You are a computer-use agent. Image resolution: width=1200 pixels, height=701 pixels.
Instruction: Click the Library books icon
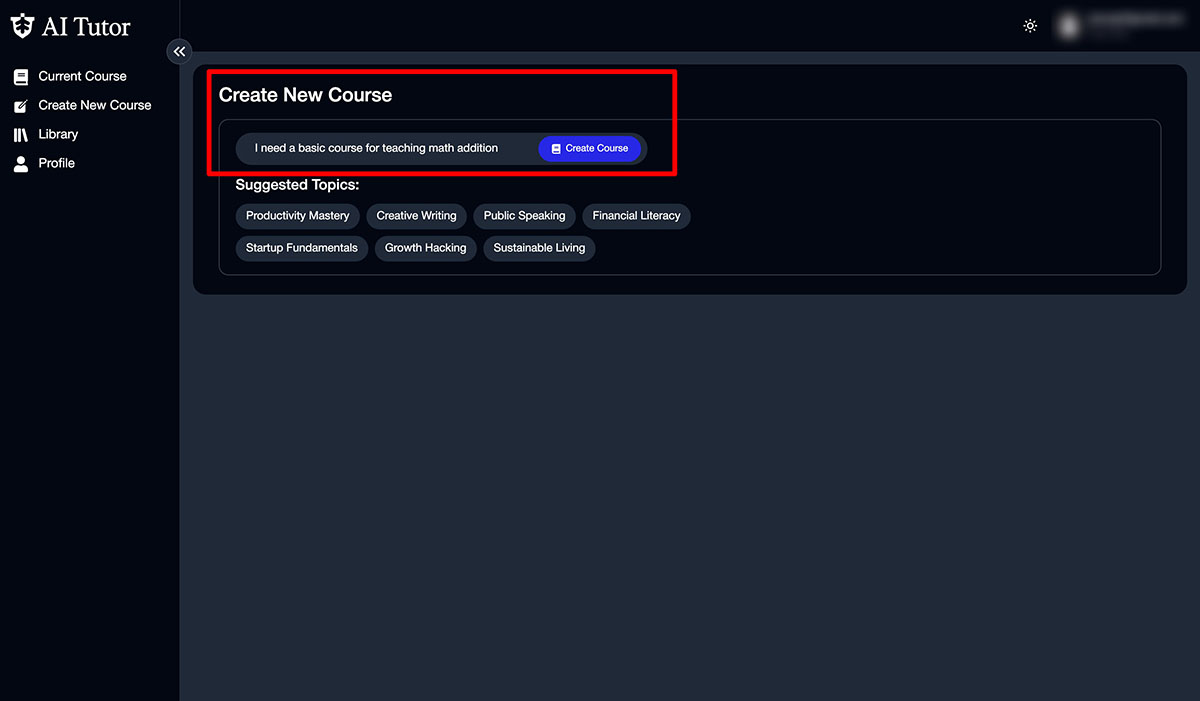21,135
